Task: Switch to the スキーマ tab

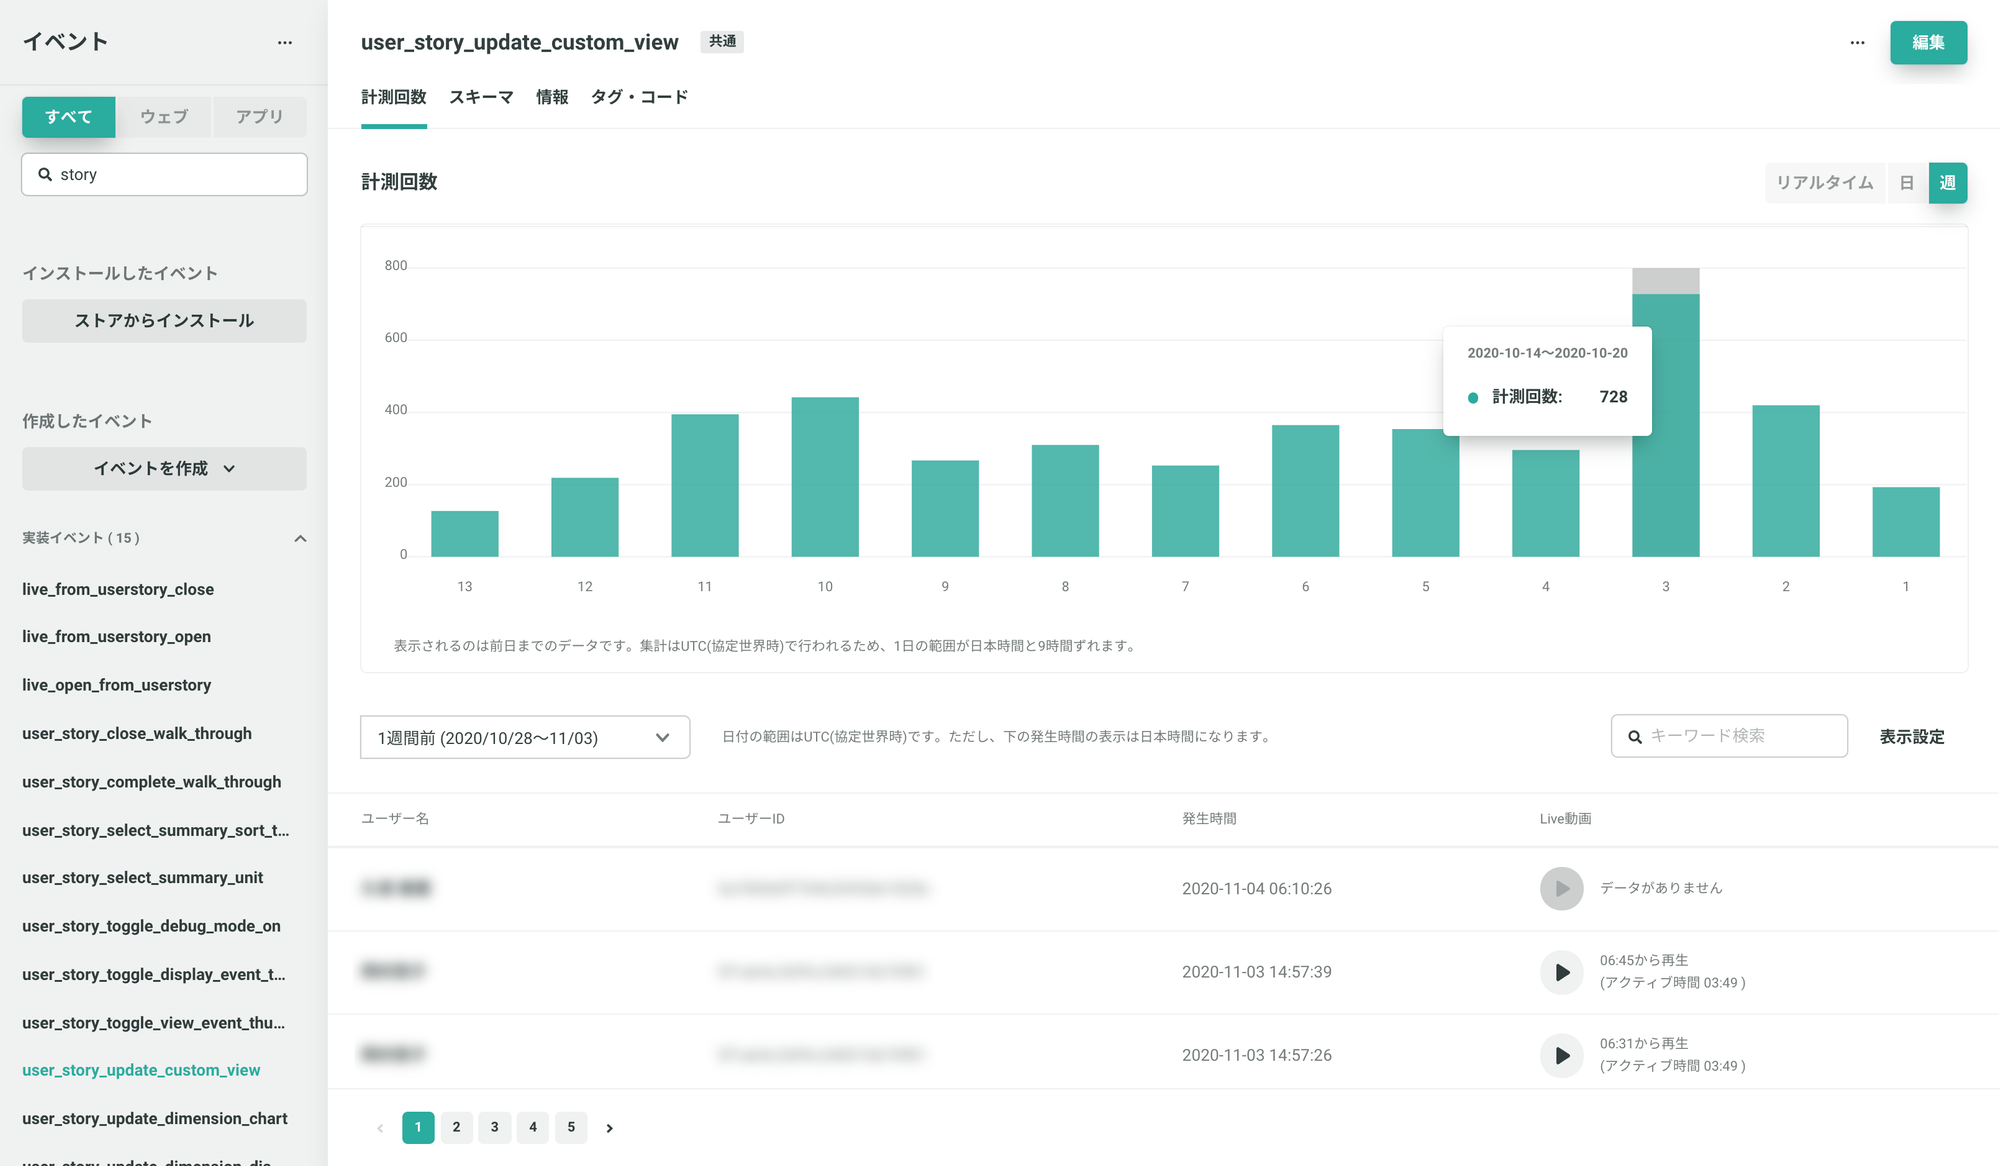Action: [x=481, y=97]
